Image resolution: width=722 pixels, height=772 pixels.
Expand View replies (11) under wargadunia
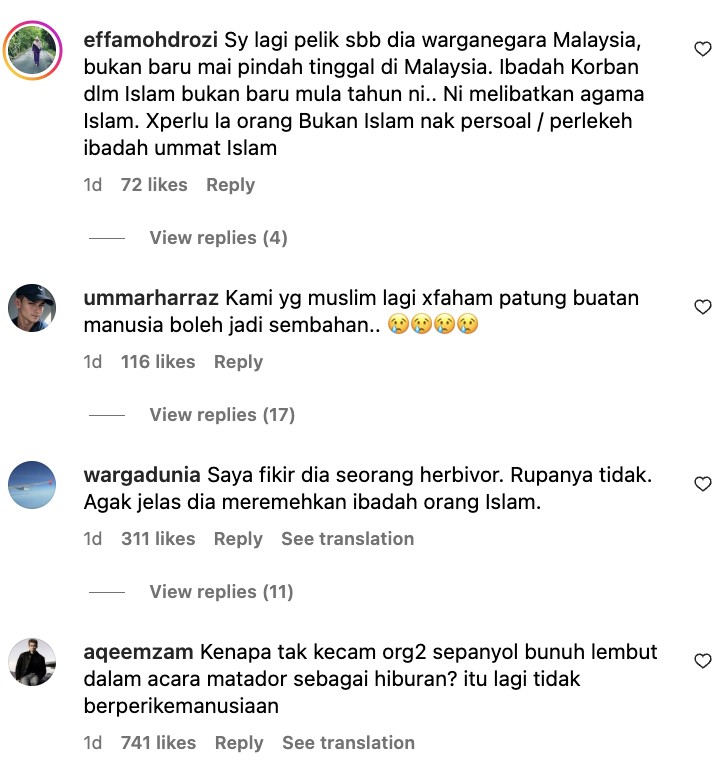222,591
